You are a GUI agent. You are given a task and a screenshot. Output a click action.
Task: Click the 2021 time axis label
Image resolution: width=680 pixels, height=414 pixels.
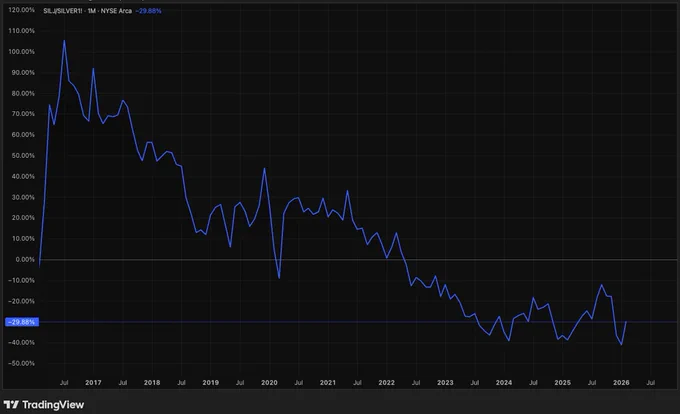(328, 382)
